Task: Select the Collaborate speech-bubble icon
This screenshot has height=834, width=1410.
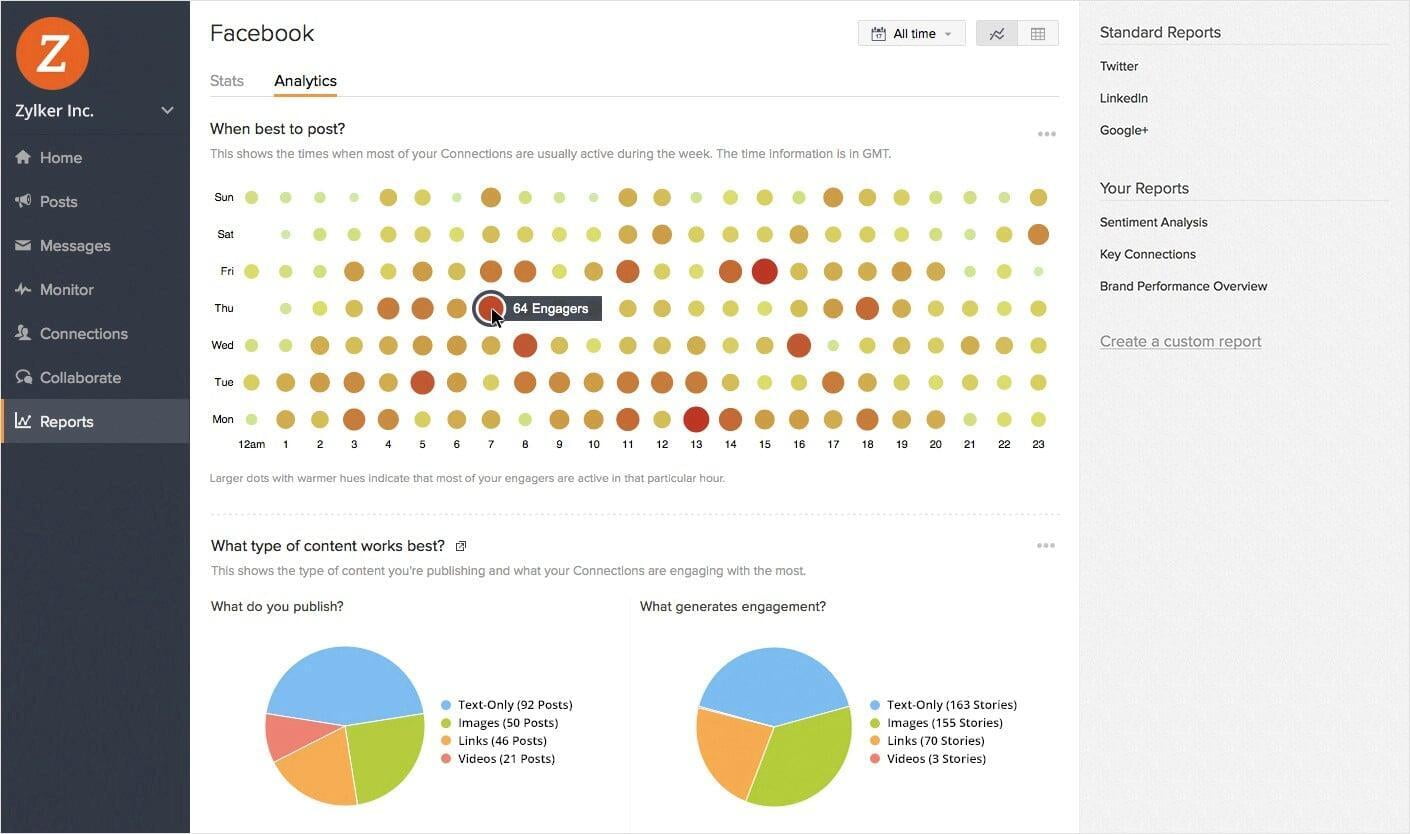Action: point(23,377)
